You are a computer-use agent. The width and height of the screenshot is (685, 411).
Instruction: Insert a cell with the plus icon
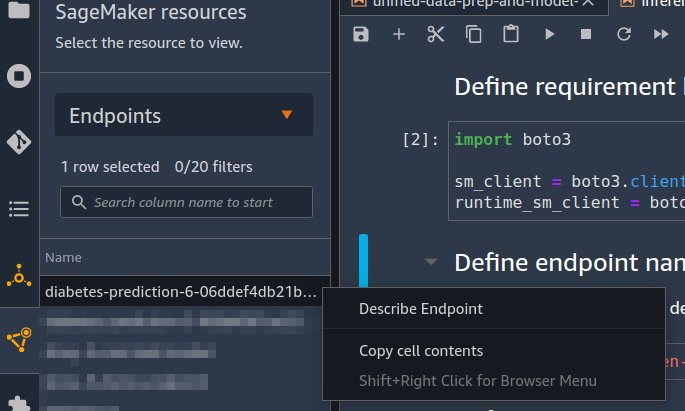(398, 34)
